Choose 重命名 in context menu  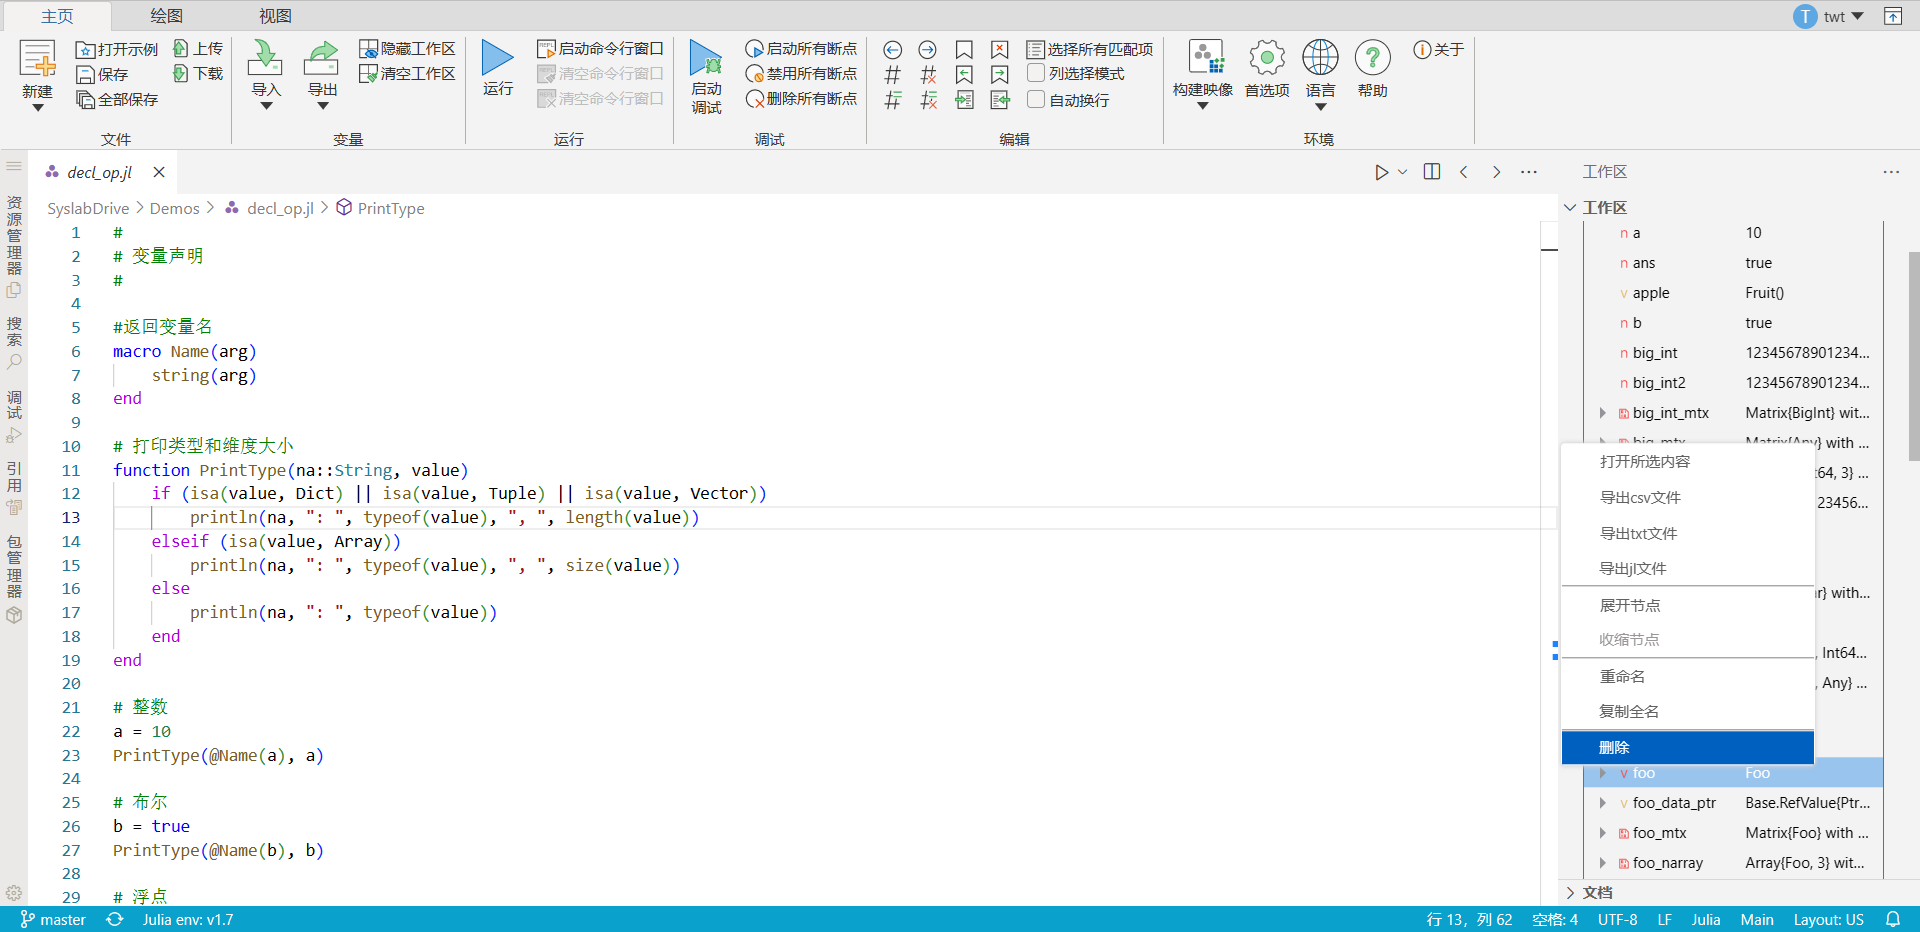tap(1688, 676)
